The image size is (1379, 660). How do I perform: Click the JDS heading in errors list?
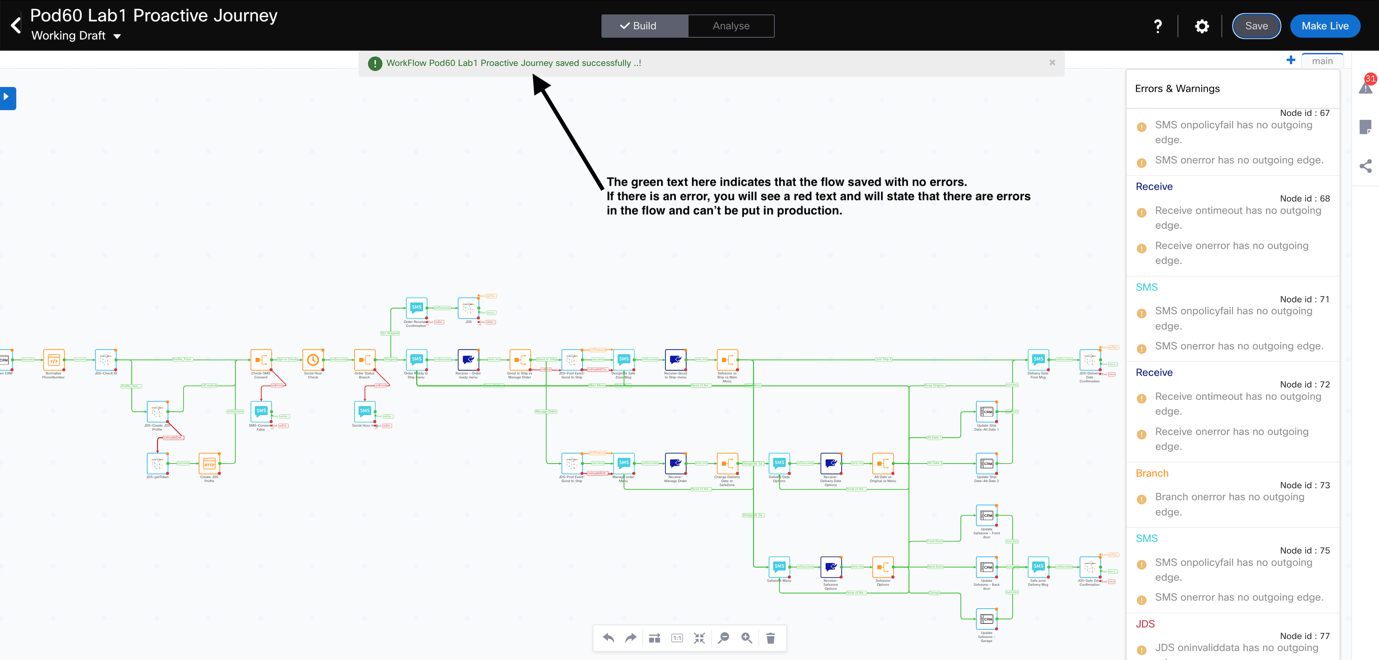[x=1145, y=624]
